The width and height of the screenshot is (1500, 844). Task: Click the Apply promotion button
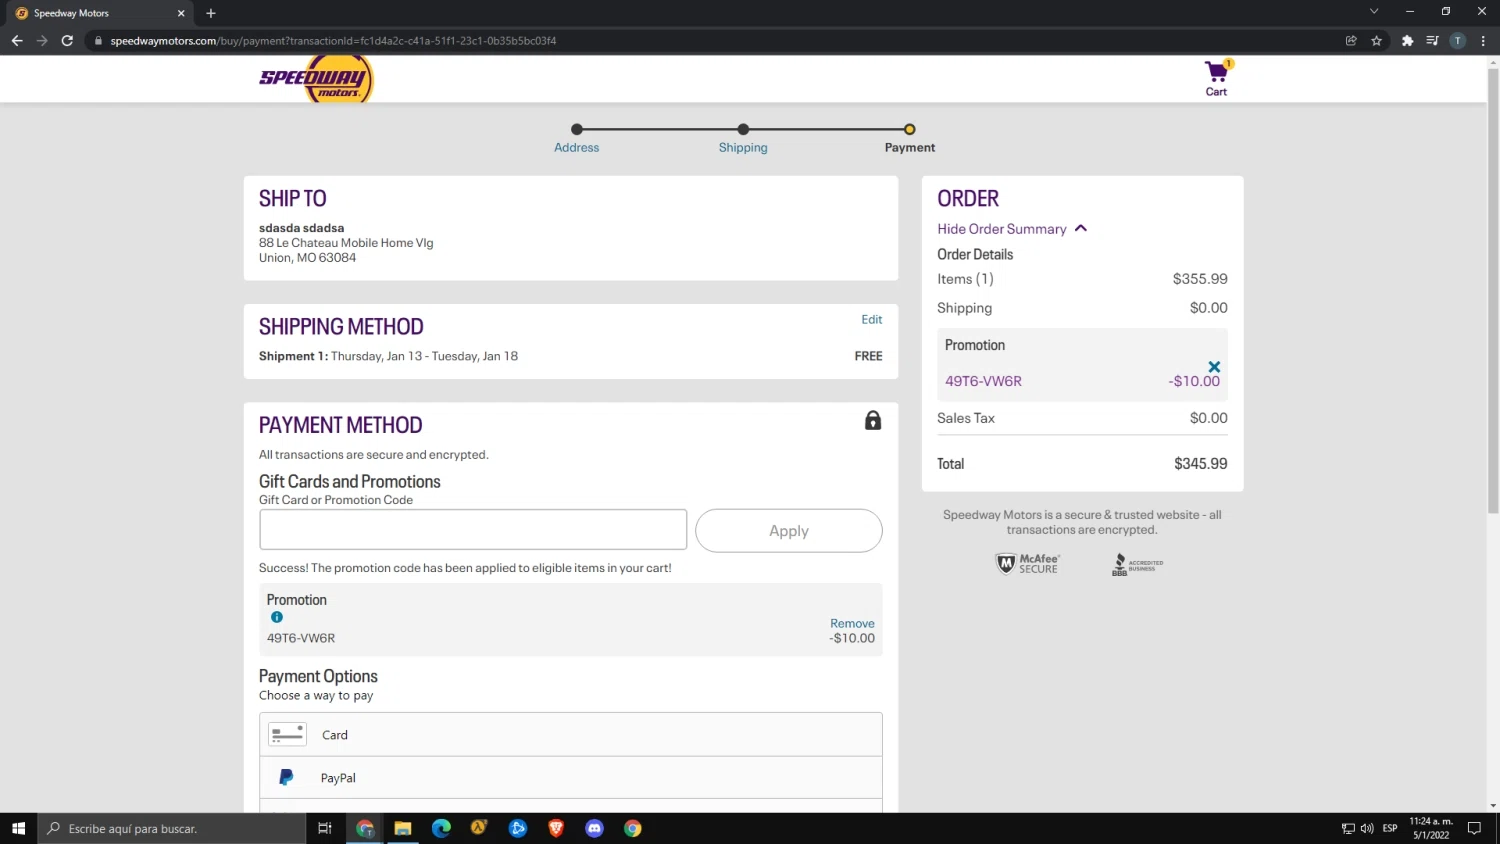789,531
